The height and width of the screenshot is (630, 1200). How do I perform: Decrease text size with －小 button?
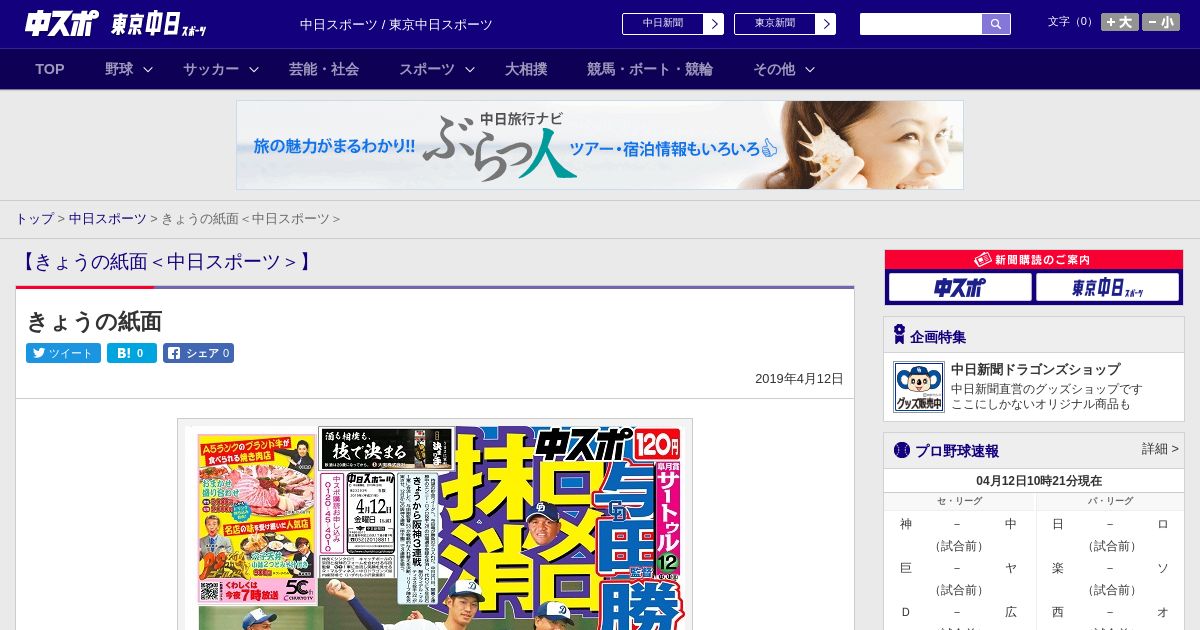[x=1161, y=22]
